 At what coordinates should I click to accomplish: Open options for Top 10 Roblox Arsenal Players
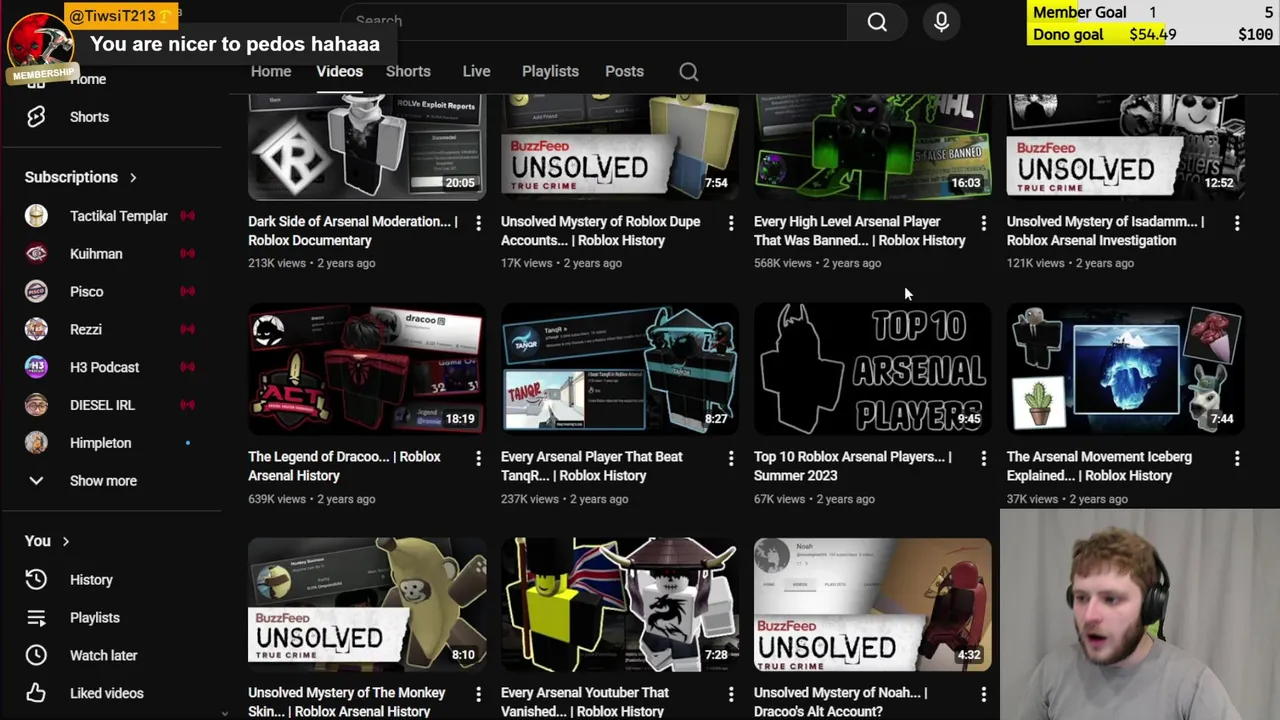click(984, 458)
